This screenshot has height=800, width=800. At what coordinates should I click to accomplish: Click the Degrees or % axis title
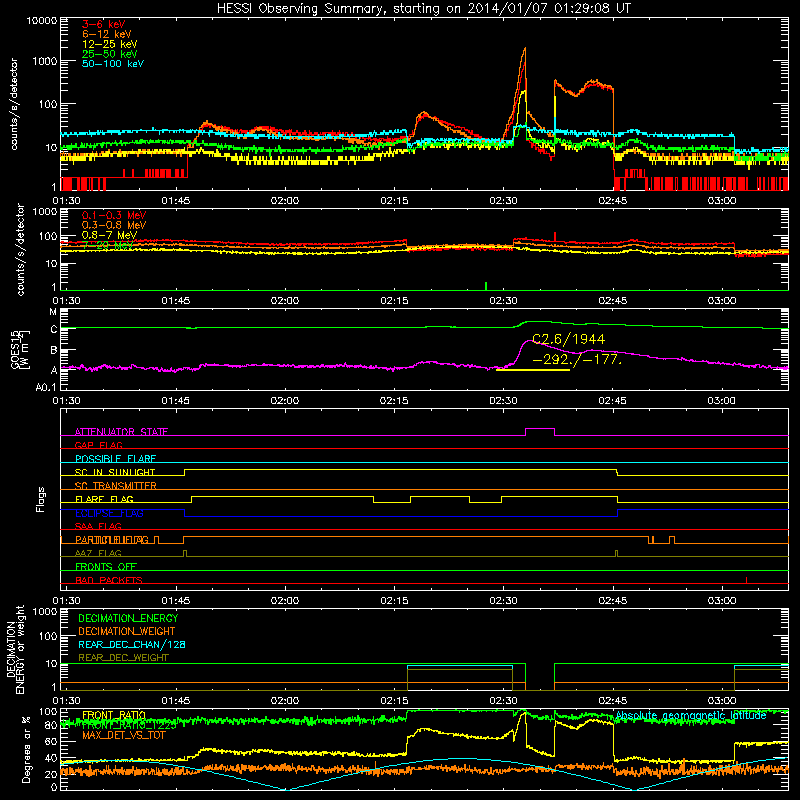26,749
